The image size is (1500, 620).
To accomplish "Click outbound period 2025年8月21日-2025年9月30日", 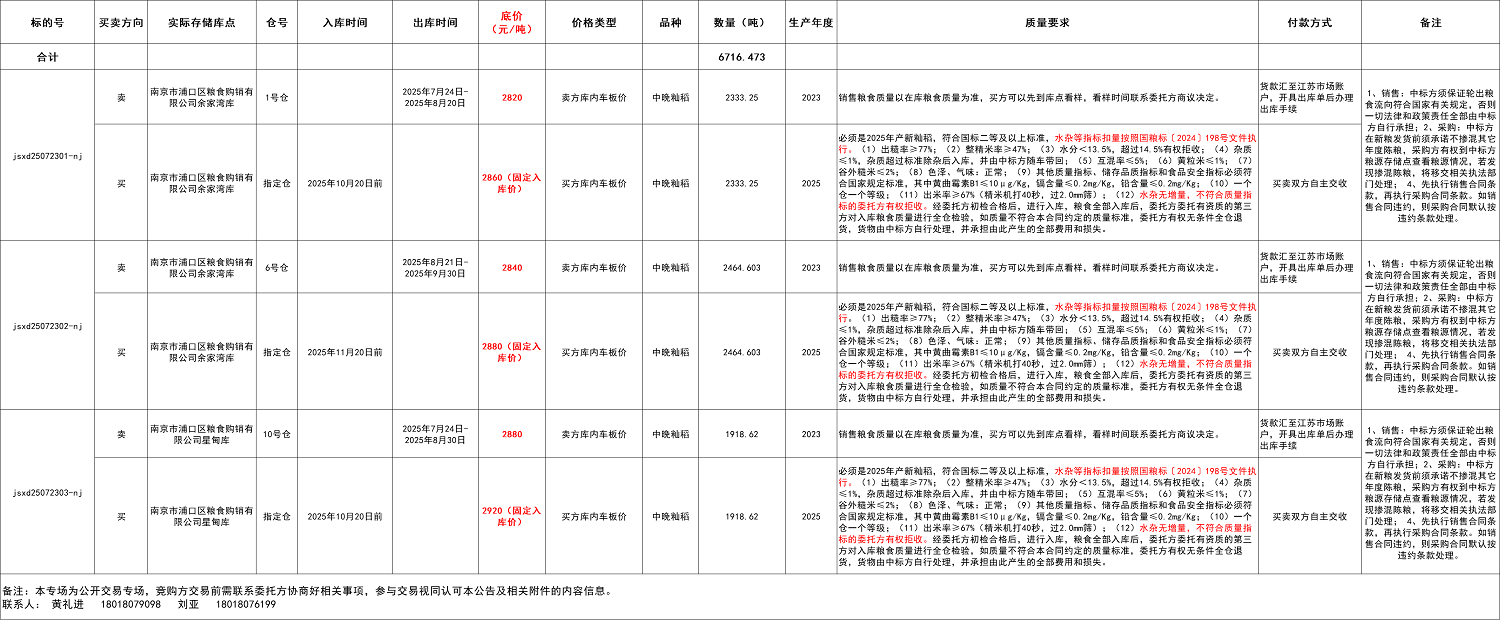I will (436, 267).
